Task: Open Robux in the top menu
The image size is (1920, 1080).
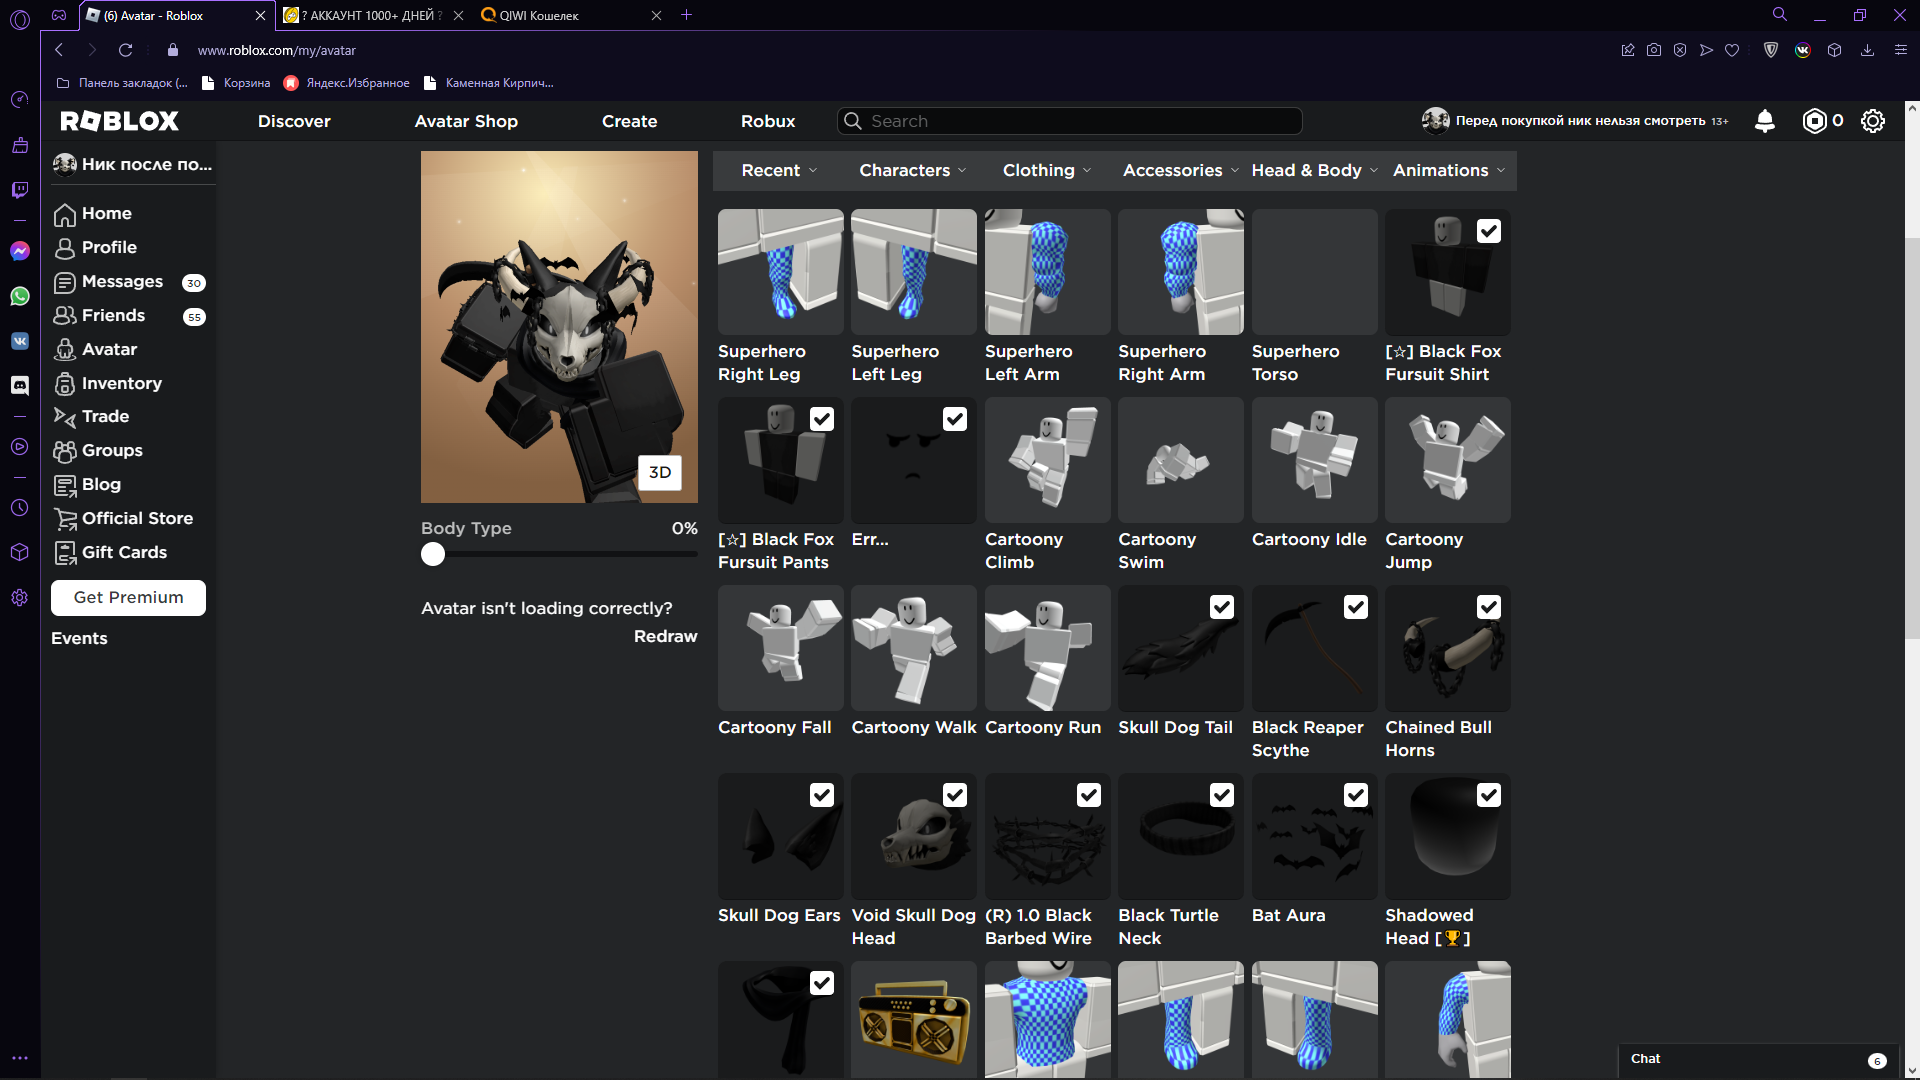Action: pyautogui.click(x=768, y=121)
